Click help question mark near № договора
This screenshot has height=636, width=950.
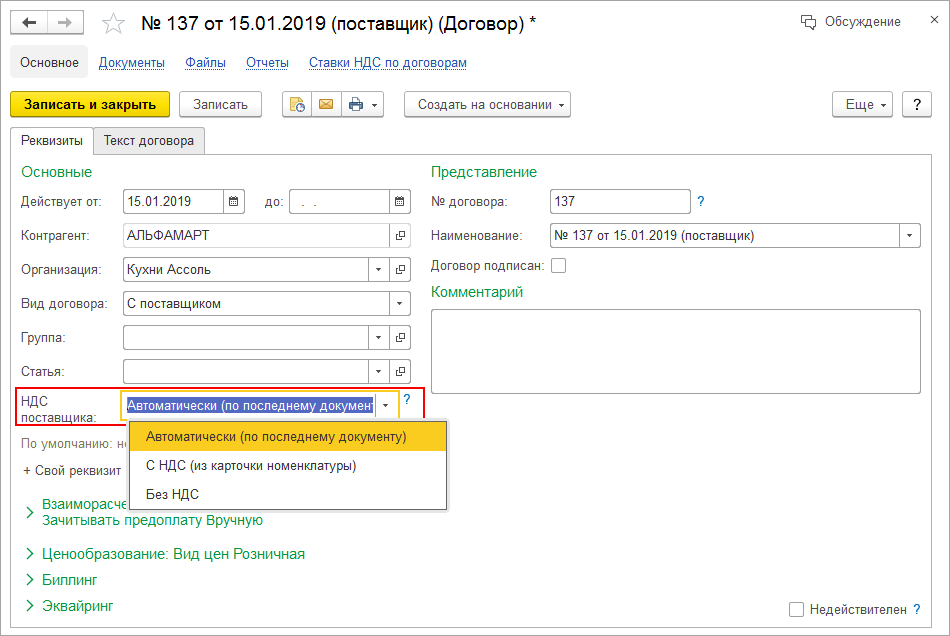tap(701, 202)
